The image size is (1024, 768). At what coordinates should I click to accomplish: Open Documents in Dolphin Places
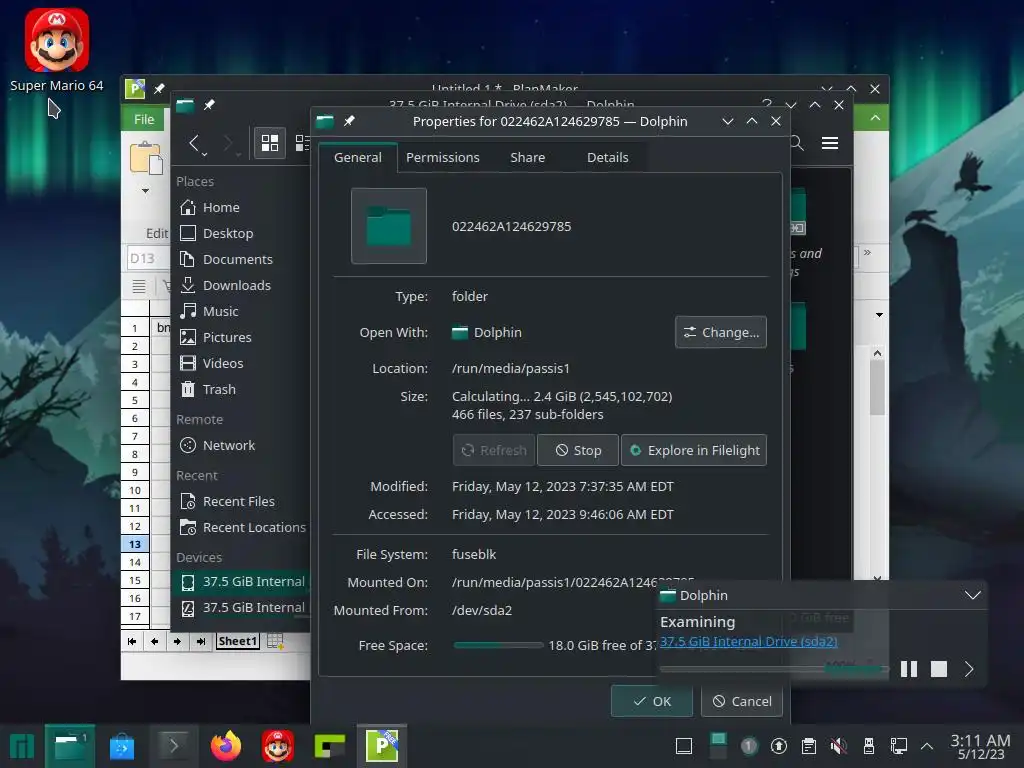pos(240,259)
